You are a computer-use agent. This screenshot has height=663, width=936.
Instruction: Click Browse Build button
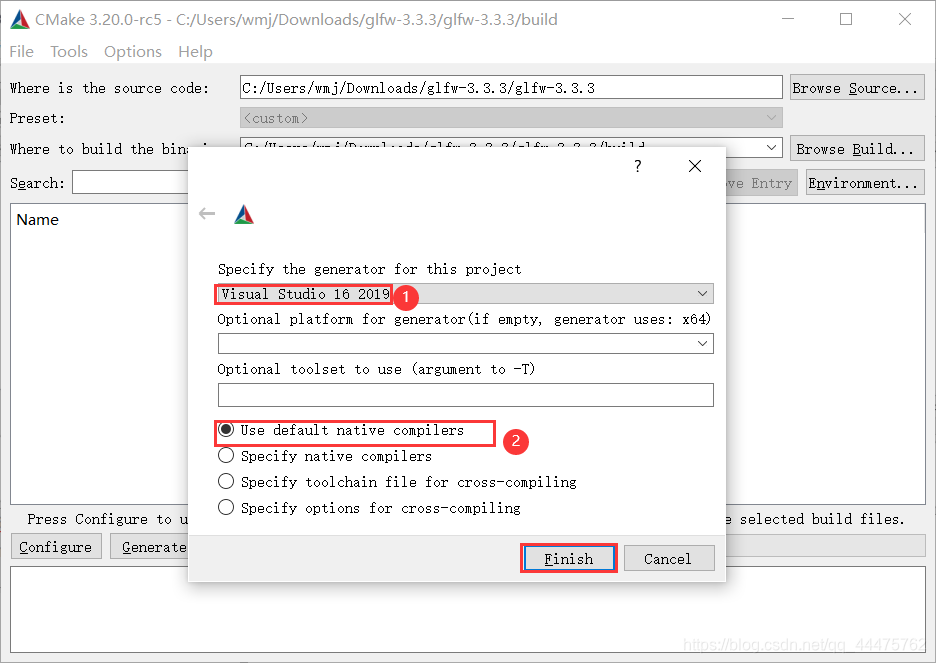[857, 149]
